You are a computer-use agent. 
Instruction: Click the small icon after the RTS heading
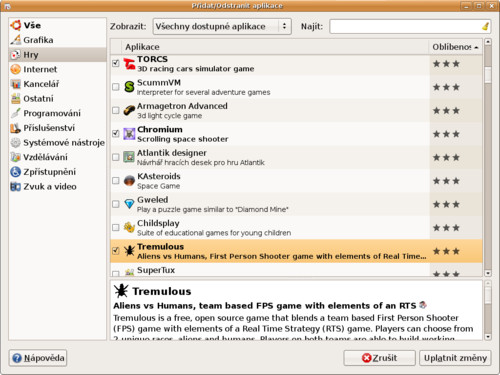(423, 304)
